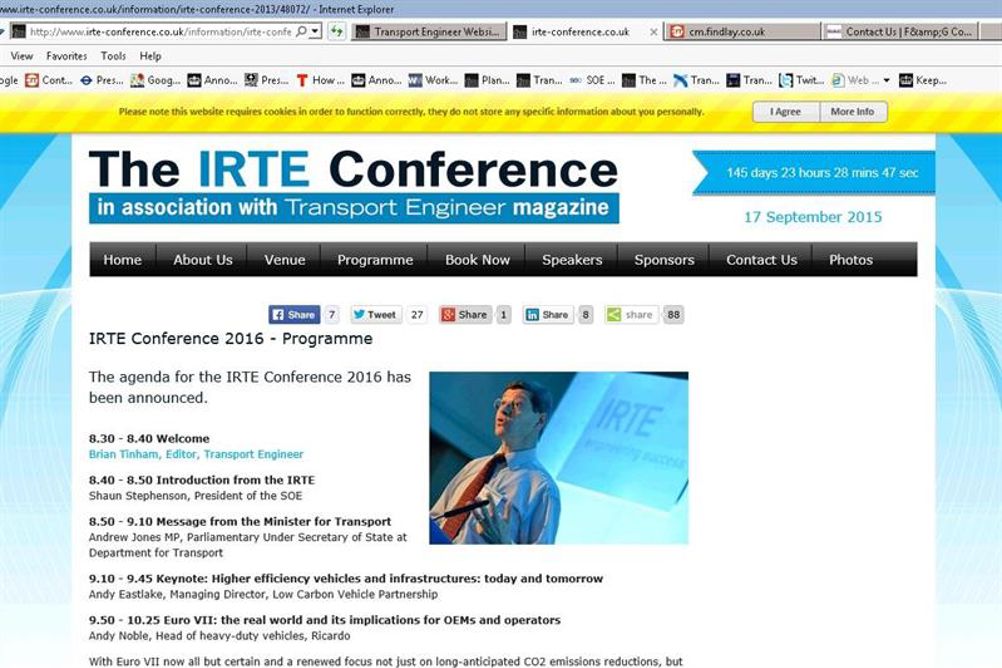Click 'Andy Noble, Head of heavy-duty vehicles' line
1002x668 pixels.
219,636
